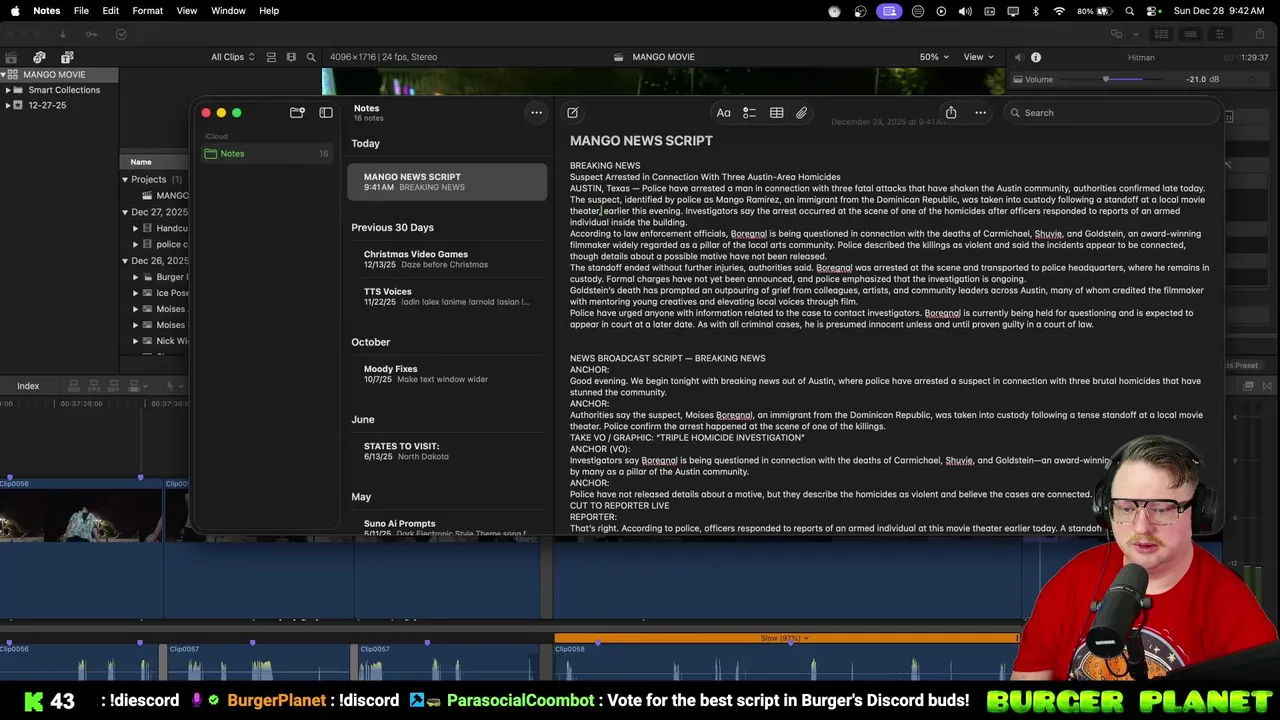The width and height of the screenshot is (1280, 720).
Task: Compose a new note
Action: pos(572,113)
